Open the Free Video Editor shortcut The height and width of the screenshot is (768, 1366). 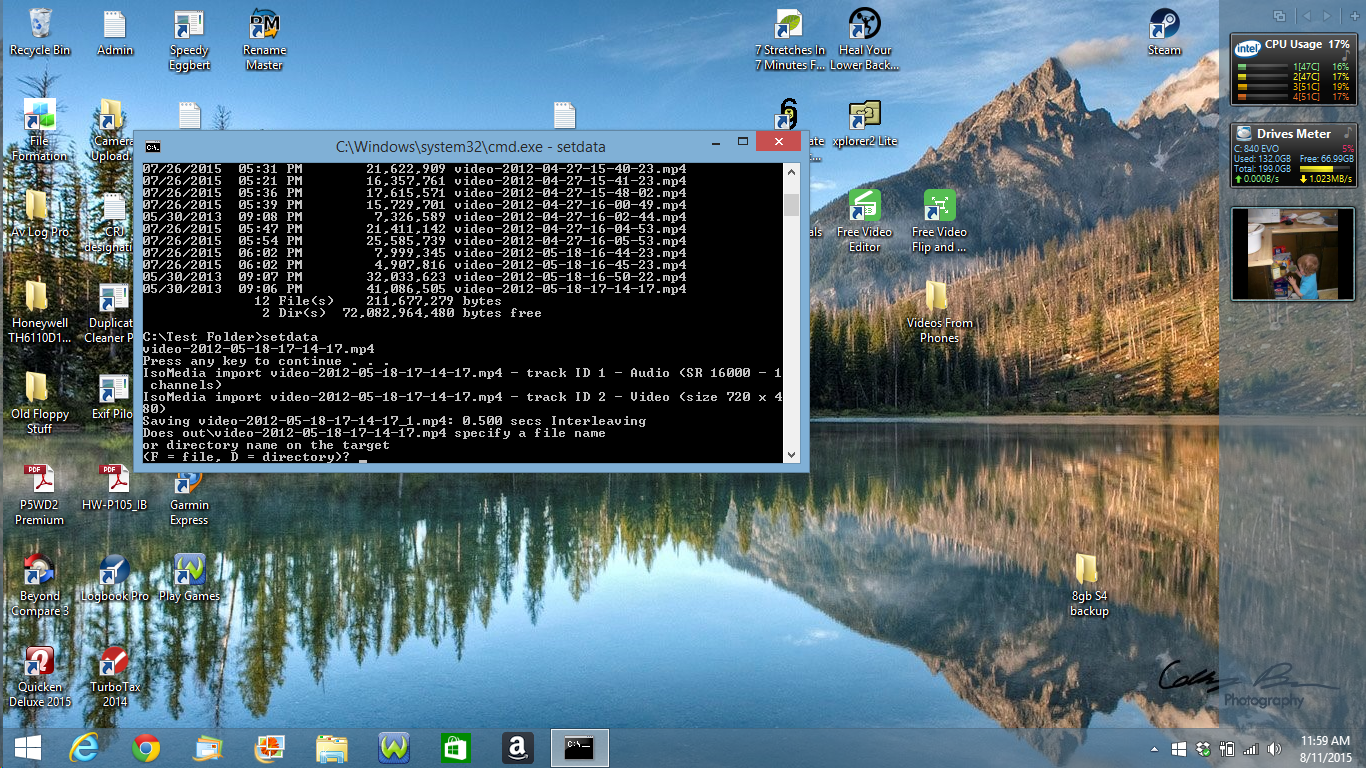pos(865,221)
